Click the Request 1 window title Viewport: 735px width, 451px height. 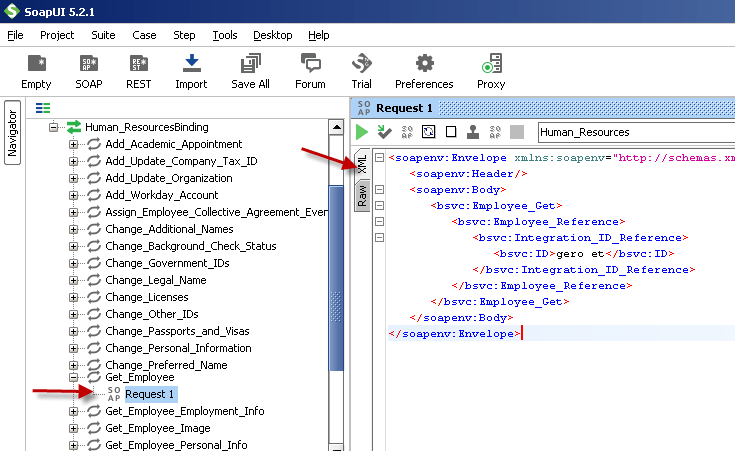404,108
